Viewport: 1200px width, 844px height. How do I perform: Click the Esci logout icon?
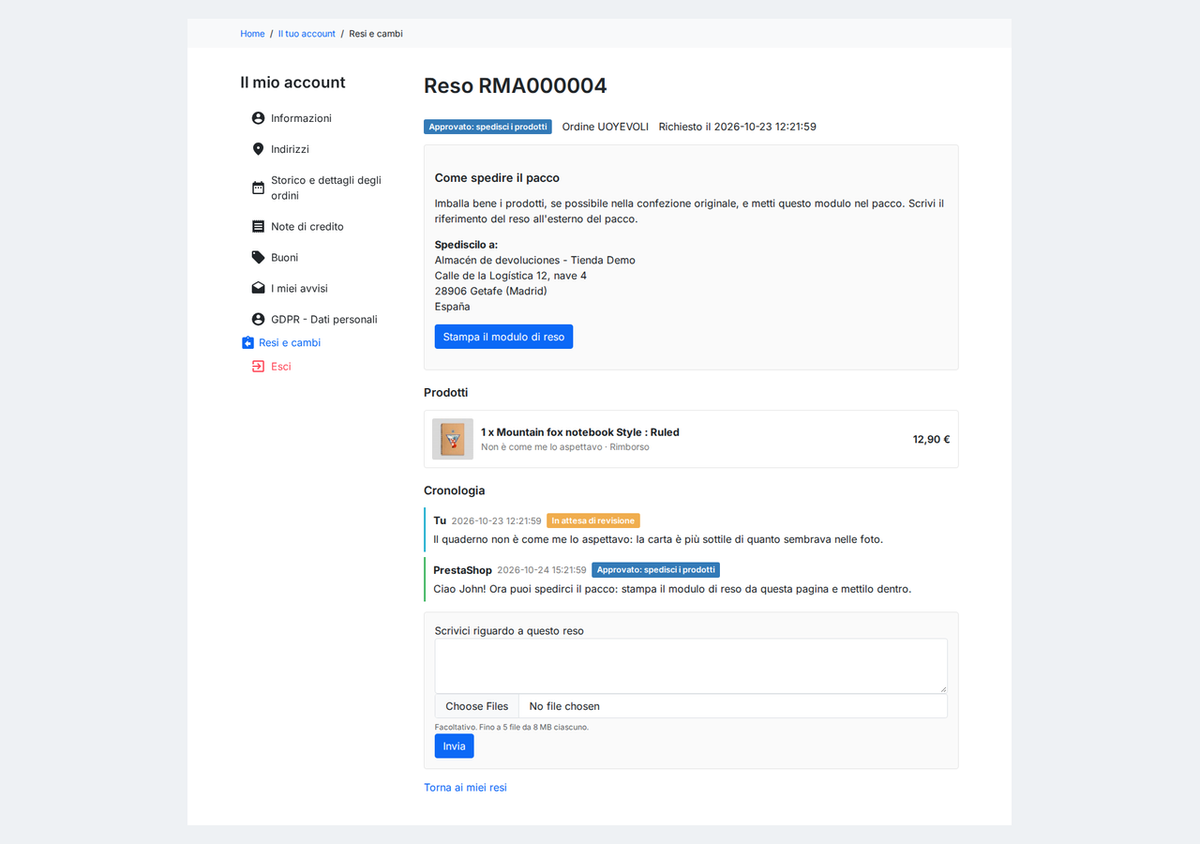[258, 367]
